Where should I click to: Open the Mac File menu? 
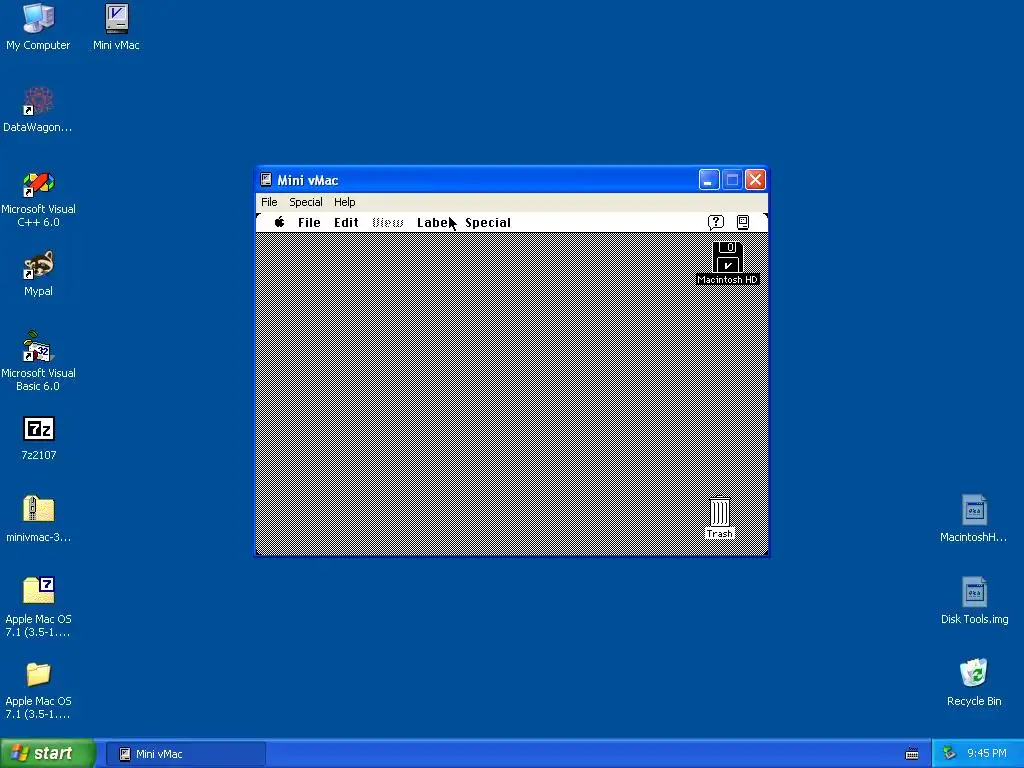tap(309, 223)
